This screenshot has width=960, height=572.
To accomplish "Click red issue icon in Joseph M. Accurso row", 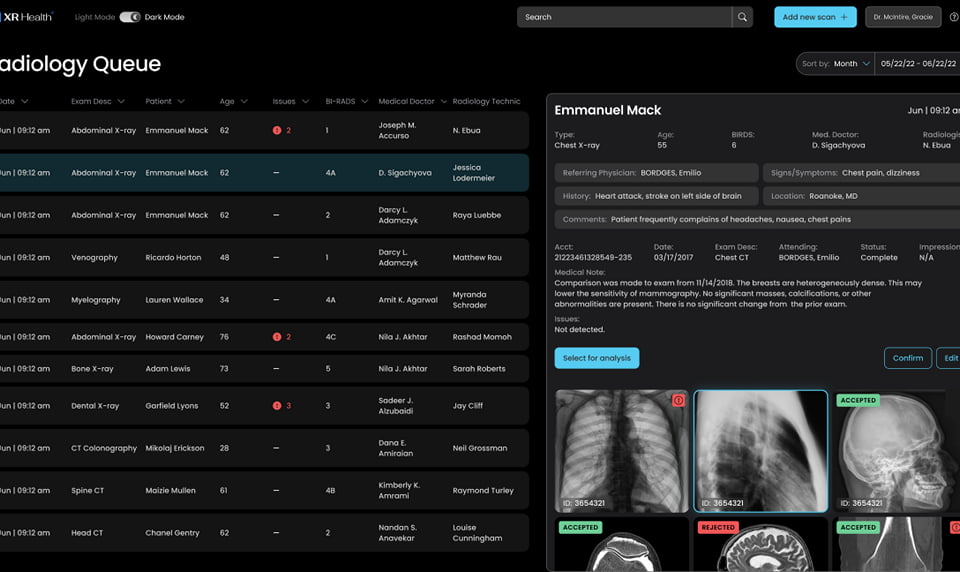I will [277, 130].
